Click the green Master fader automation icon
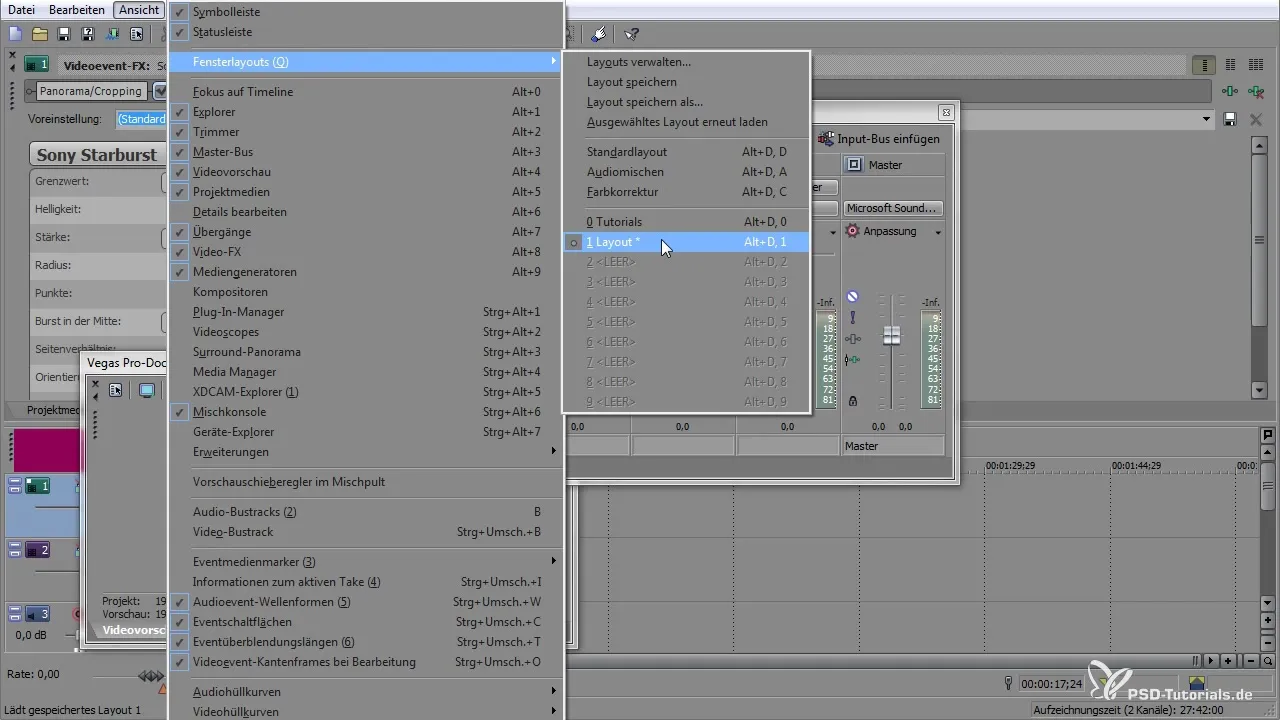Image resolution: width=1280 pixels, height=720 pixels. [852, 359]
